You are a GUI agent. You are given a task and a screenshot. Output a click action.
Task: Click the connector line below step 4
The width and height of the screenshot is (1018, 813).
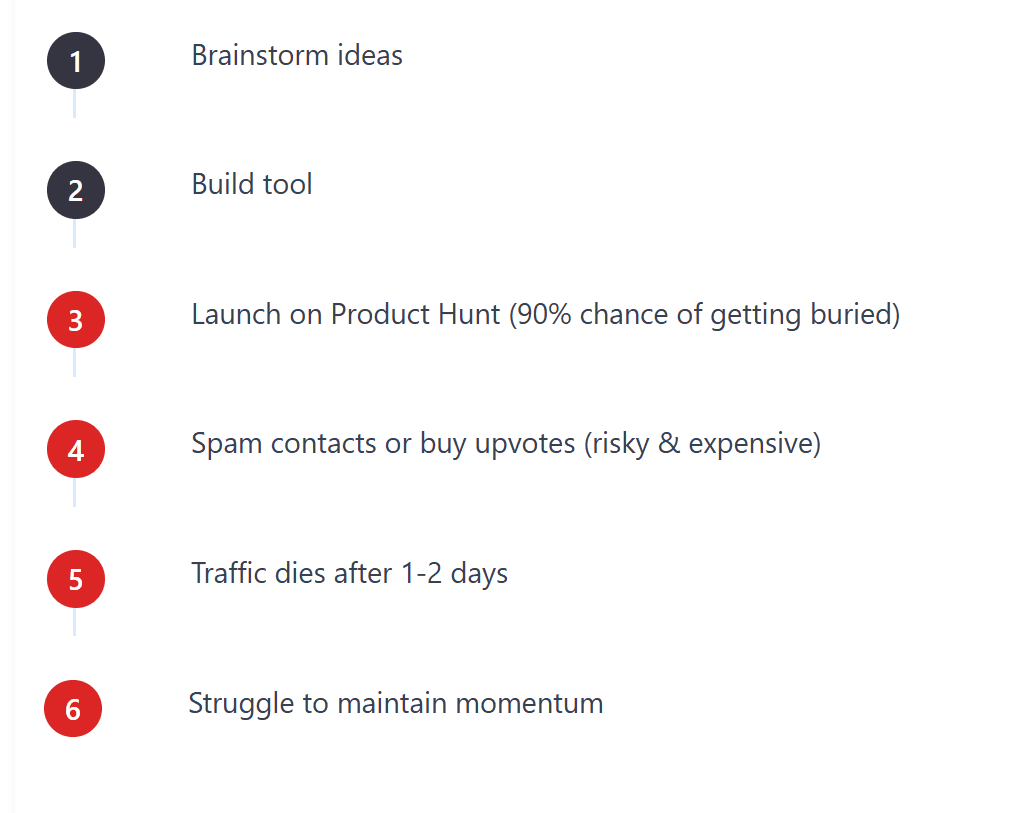coord(74,493)
